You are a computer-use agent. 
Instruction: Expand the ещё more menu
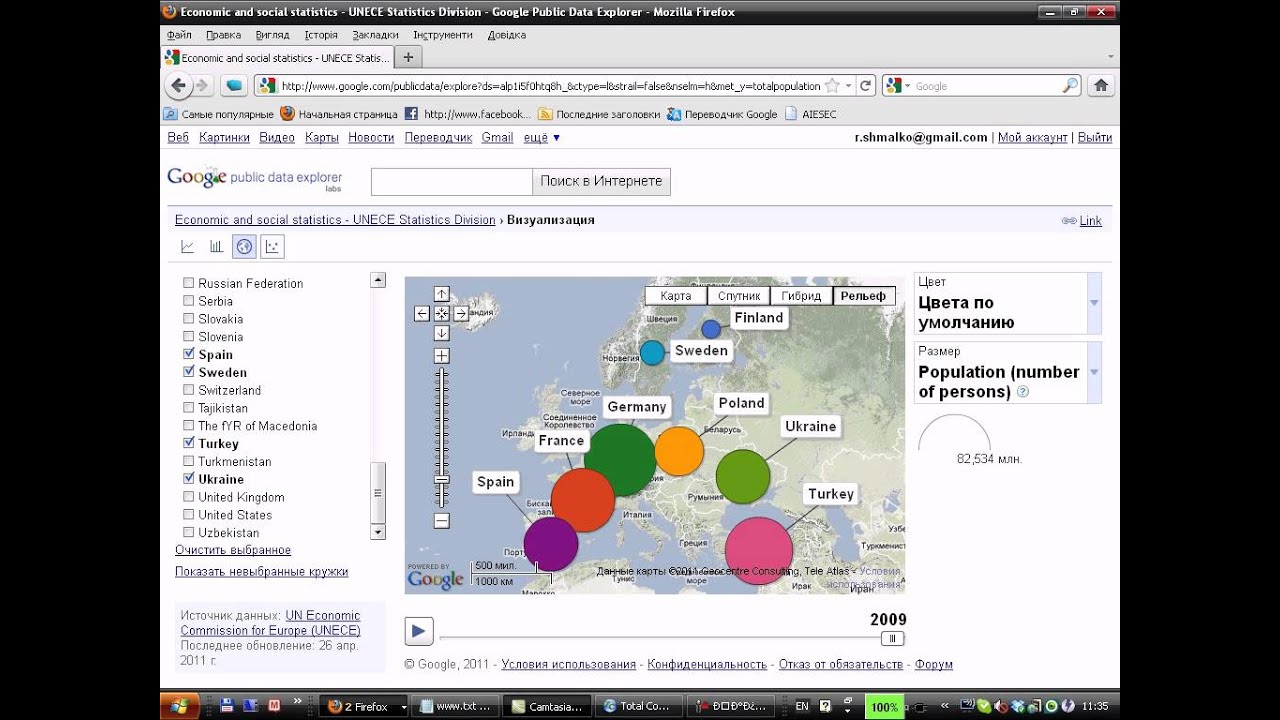point(542,138)
